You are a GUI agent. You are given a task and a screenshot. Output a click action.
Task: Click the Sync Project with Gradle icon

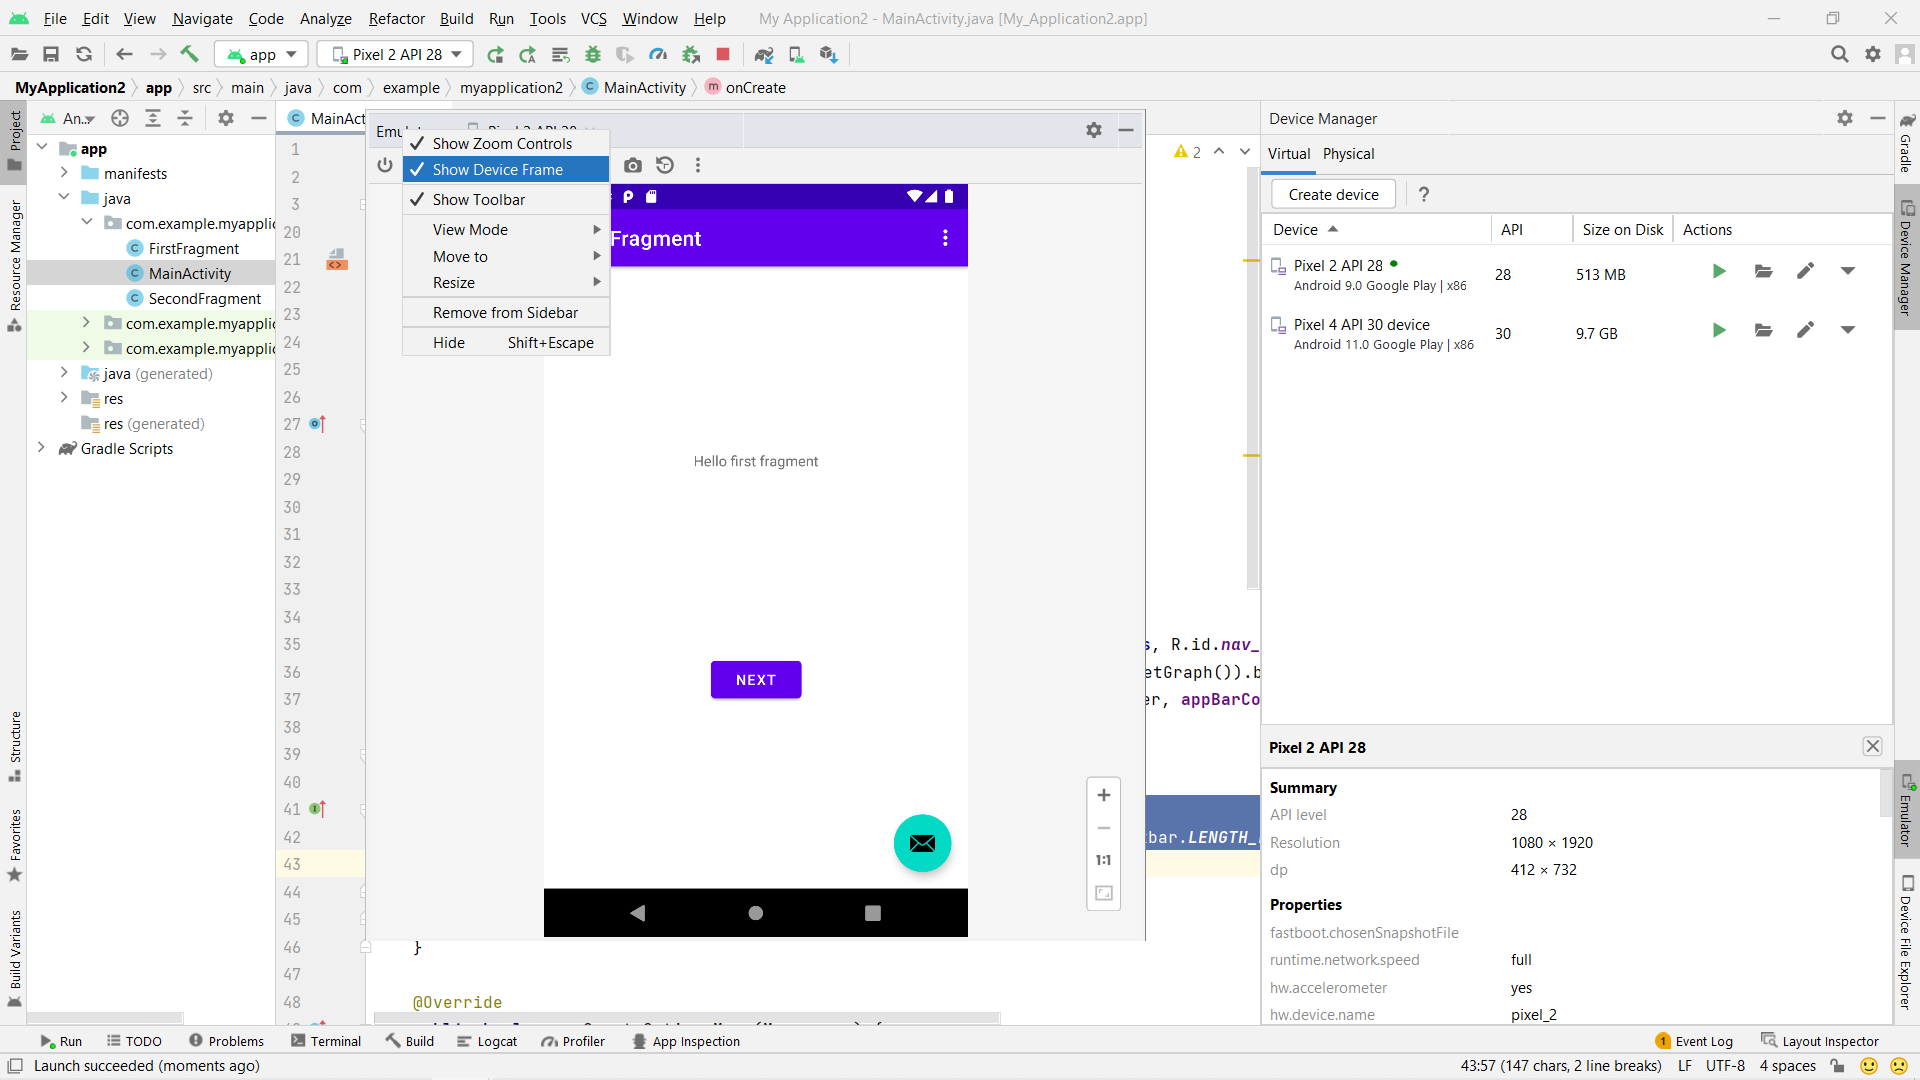click(x=762, y=54)
